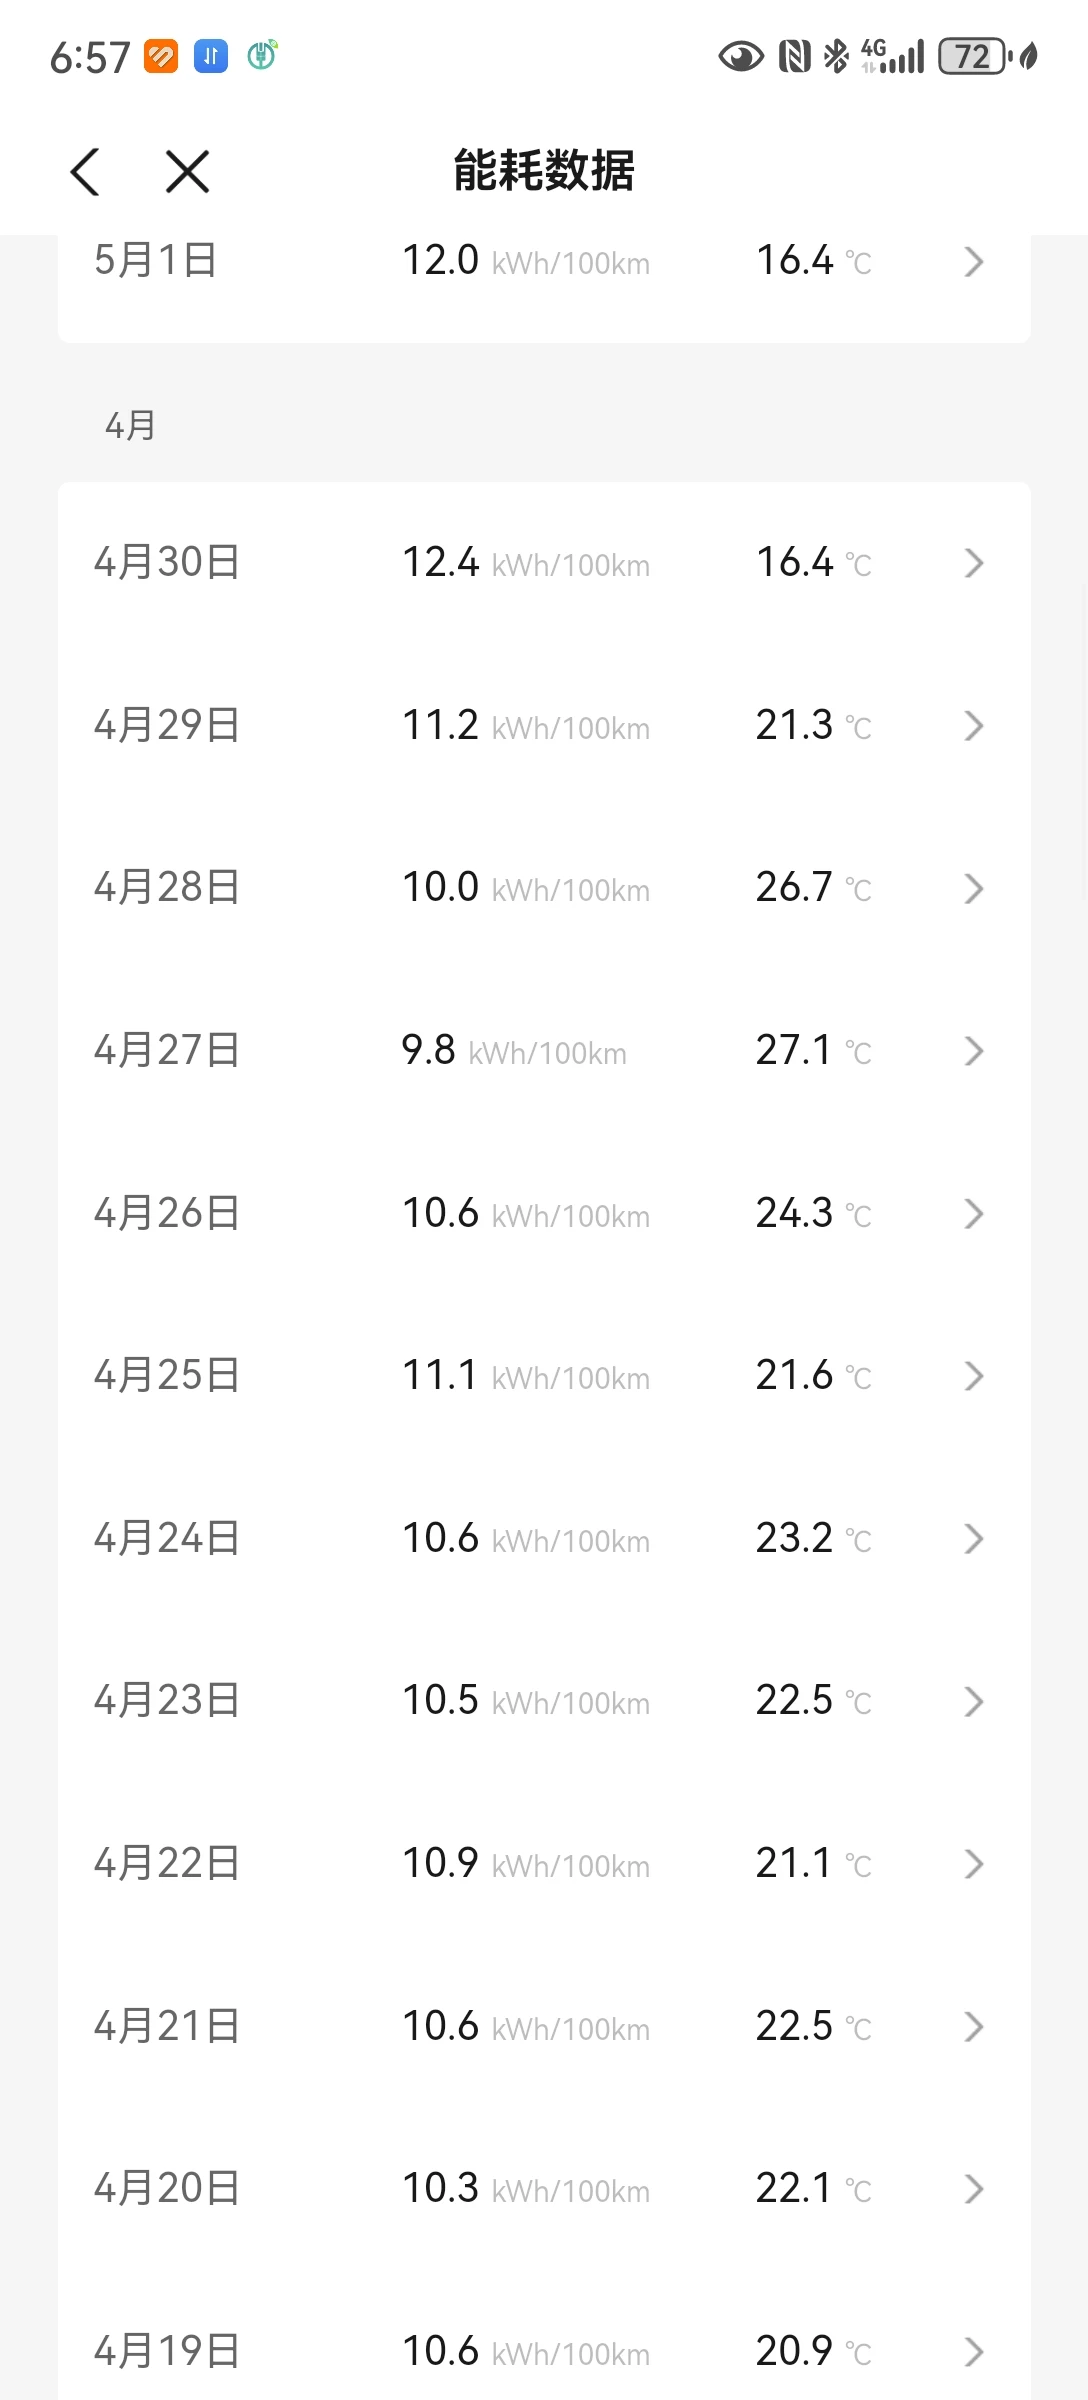Image resolution: width=1088 pixels, height=2400 pixels.
Task: Tap the battery level indicator
Action: coord(974,57)
